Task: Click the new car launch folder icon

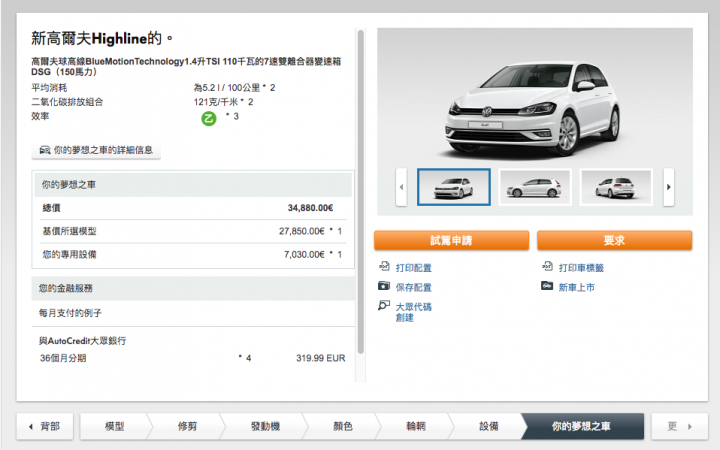Action: click(547, 286)
